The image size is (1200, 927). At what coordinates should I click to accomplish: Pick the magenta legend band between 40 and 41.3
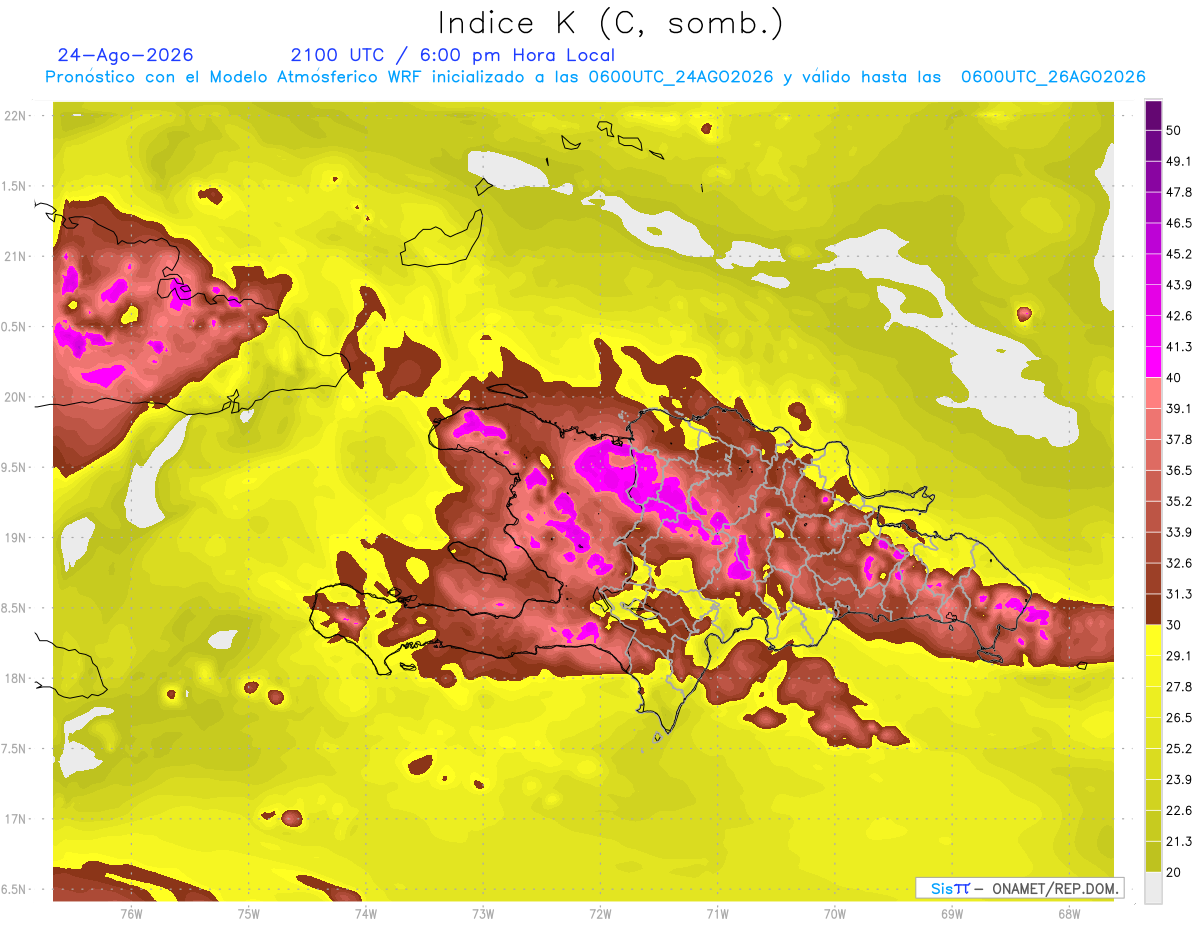coord(1154,362)
